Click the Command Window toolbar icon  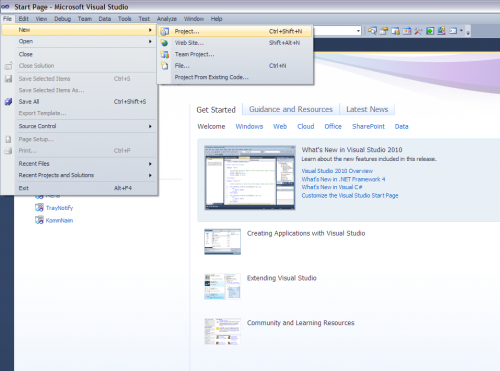pos(453,31)
